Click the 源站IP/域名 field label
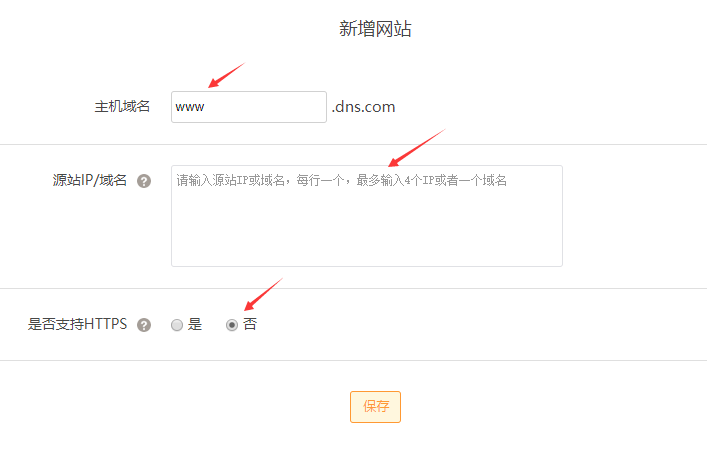The width and height of the screenshot is (707, 449). 89,180
